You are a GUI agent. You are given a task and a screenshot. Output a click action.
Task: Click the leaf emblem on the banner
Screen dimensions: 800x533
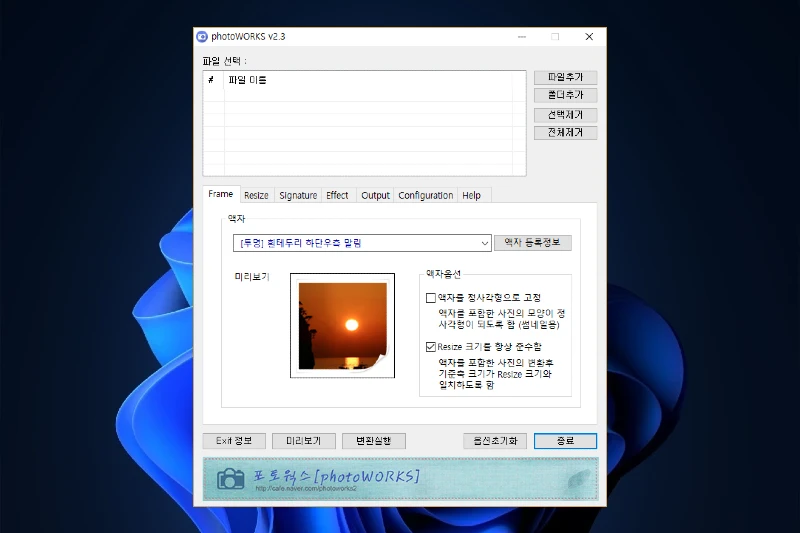tap(577, 480)
